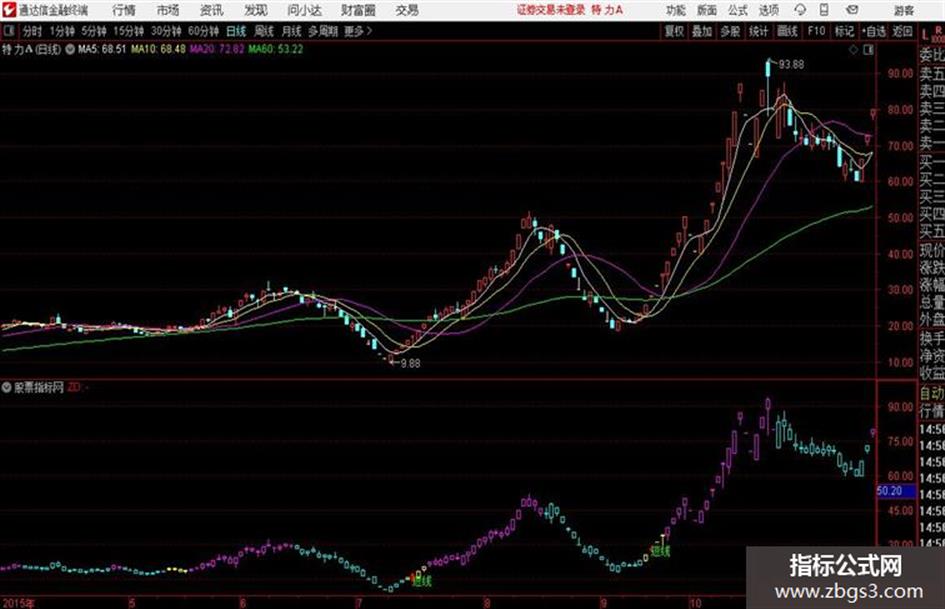Click the 多股 multi-stock toolbar button
Screen dimensions: 945x609
[730, 31]
